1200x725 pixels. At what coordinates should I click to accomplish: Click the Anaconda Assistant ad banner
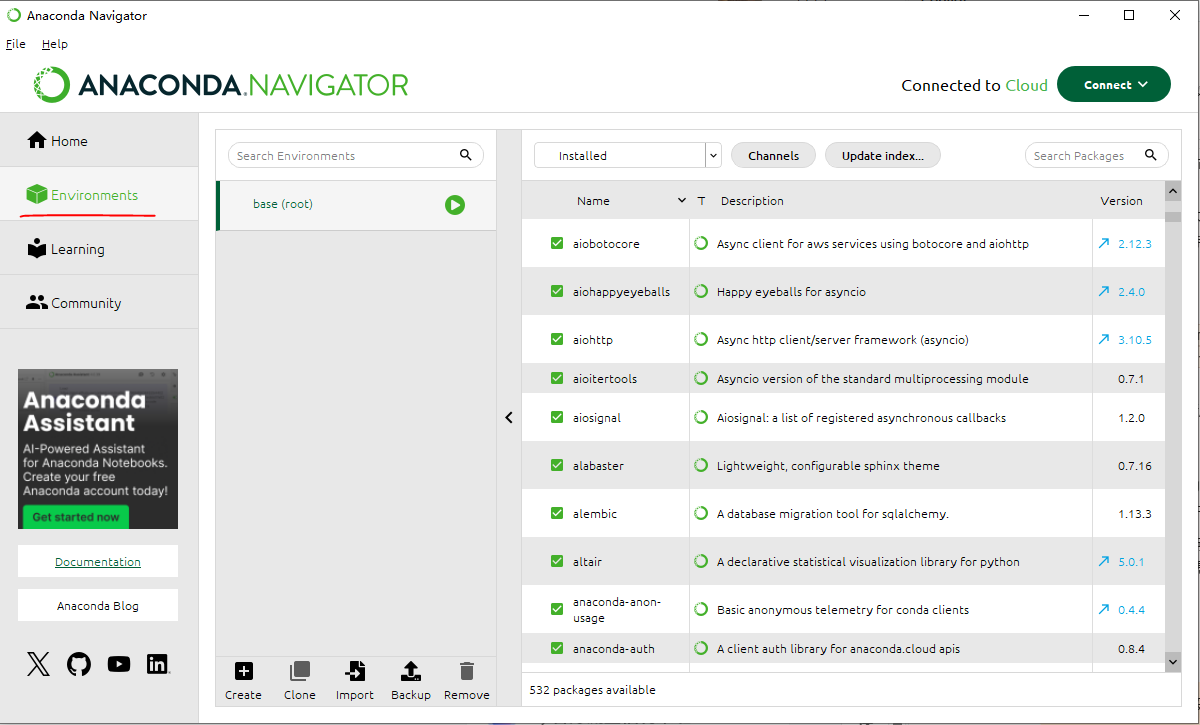(x=98, y=449)
